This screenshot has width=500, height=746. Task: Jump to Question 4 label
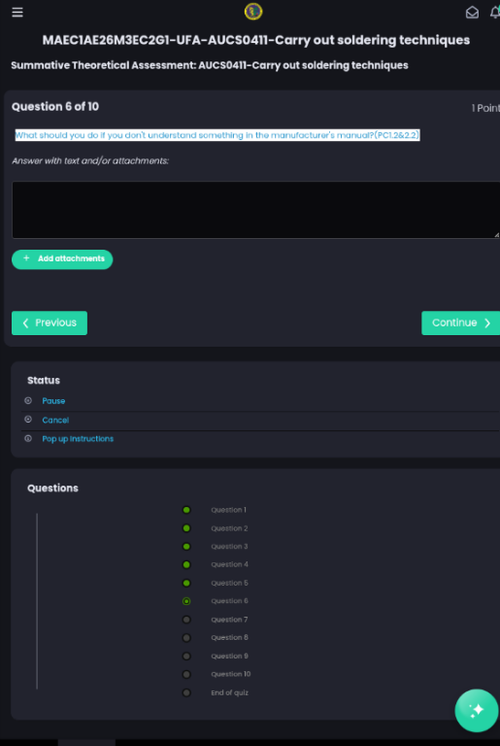tap(230, 565)
